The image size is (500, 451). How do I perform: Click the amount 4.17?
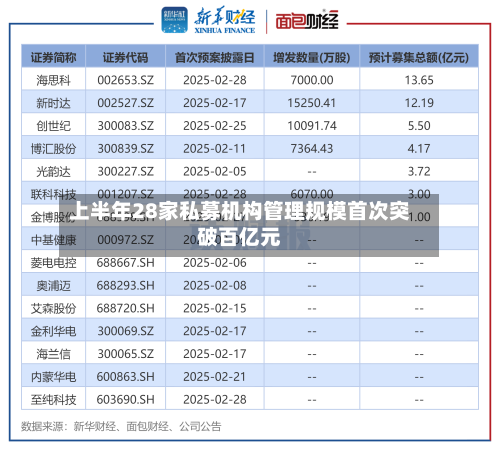coord(419,149)
